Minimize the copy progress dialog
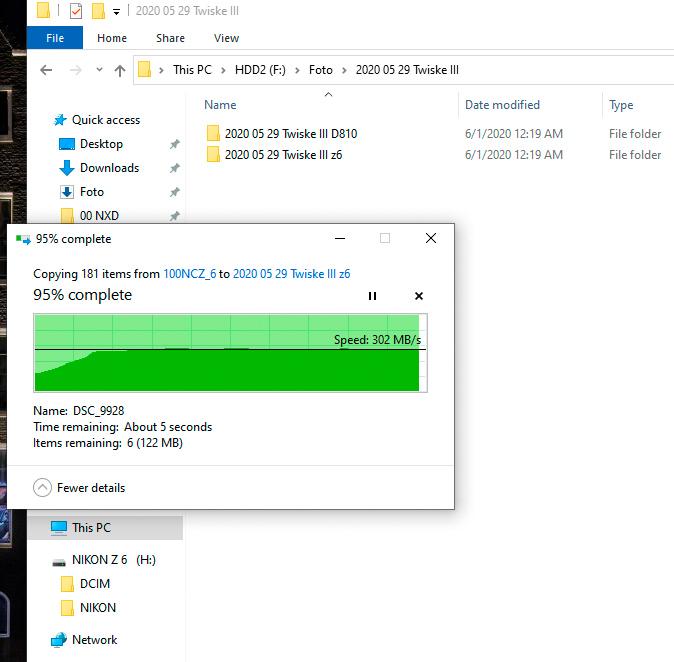Screen dimensions: 674x662 [x=340, y=238]
